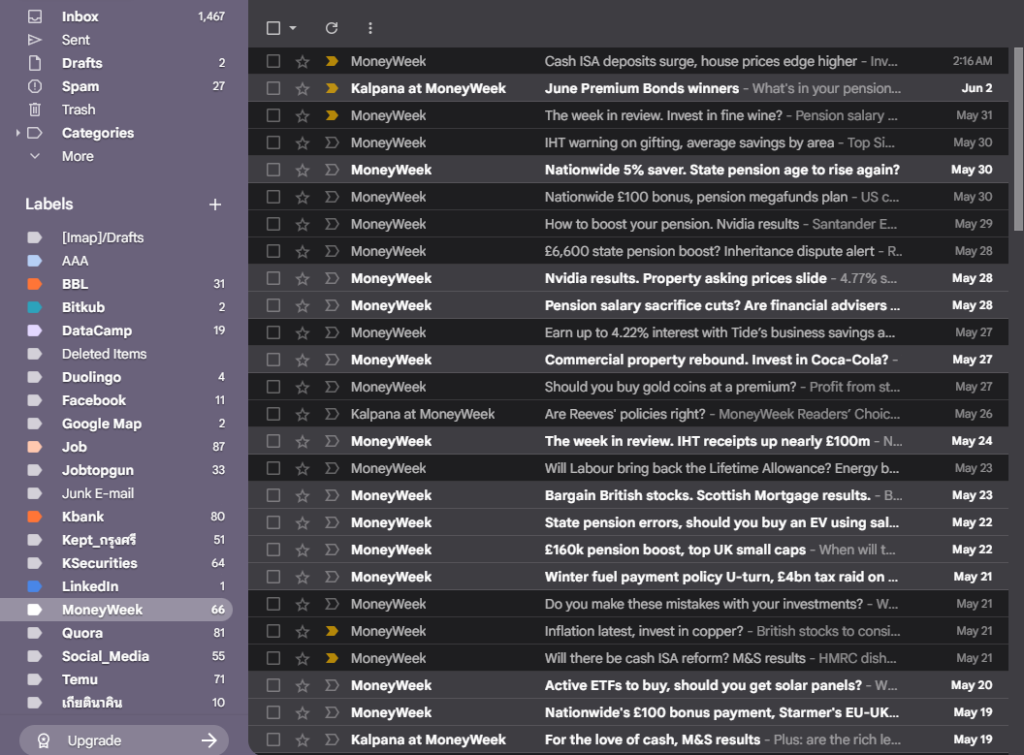Check the box for 'June Premium Bonds winners'
The width and height of the screenshot is (1024, 755).
click(274, 88)
